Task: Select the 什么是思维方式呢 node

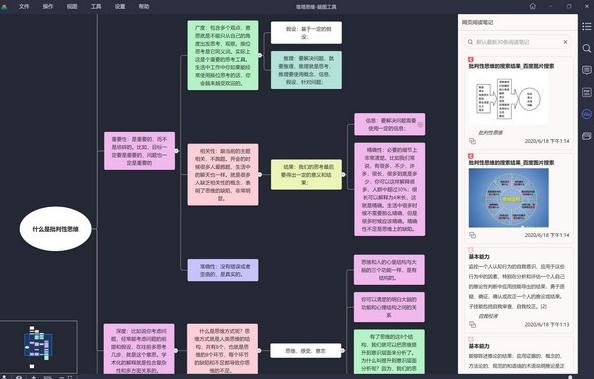Action: tap(222, 349)
